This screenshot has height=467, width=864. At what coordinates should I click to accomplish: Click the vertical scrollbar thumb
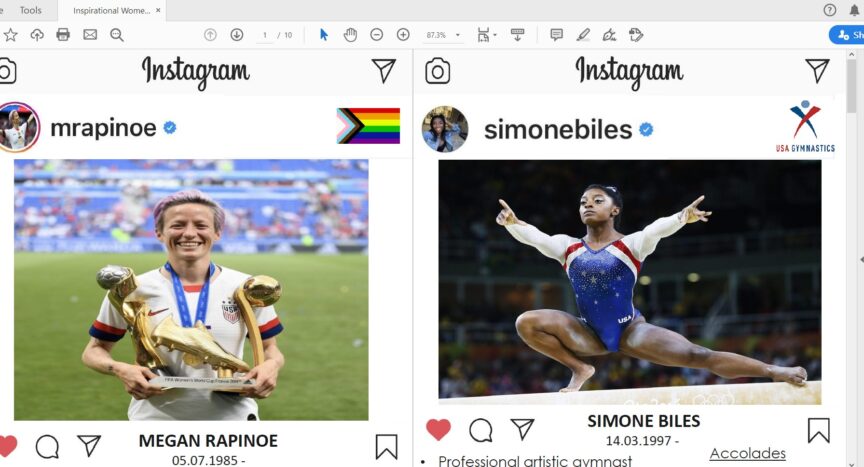[x=851, y=86]
